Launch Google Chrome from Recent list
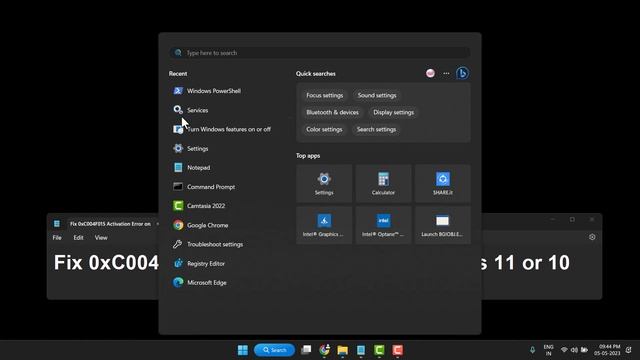Screen dimensions: 640x360 pyautogui.click(x=200, y=225)
